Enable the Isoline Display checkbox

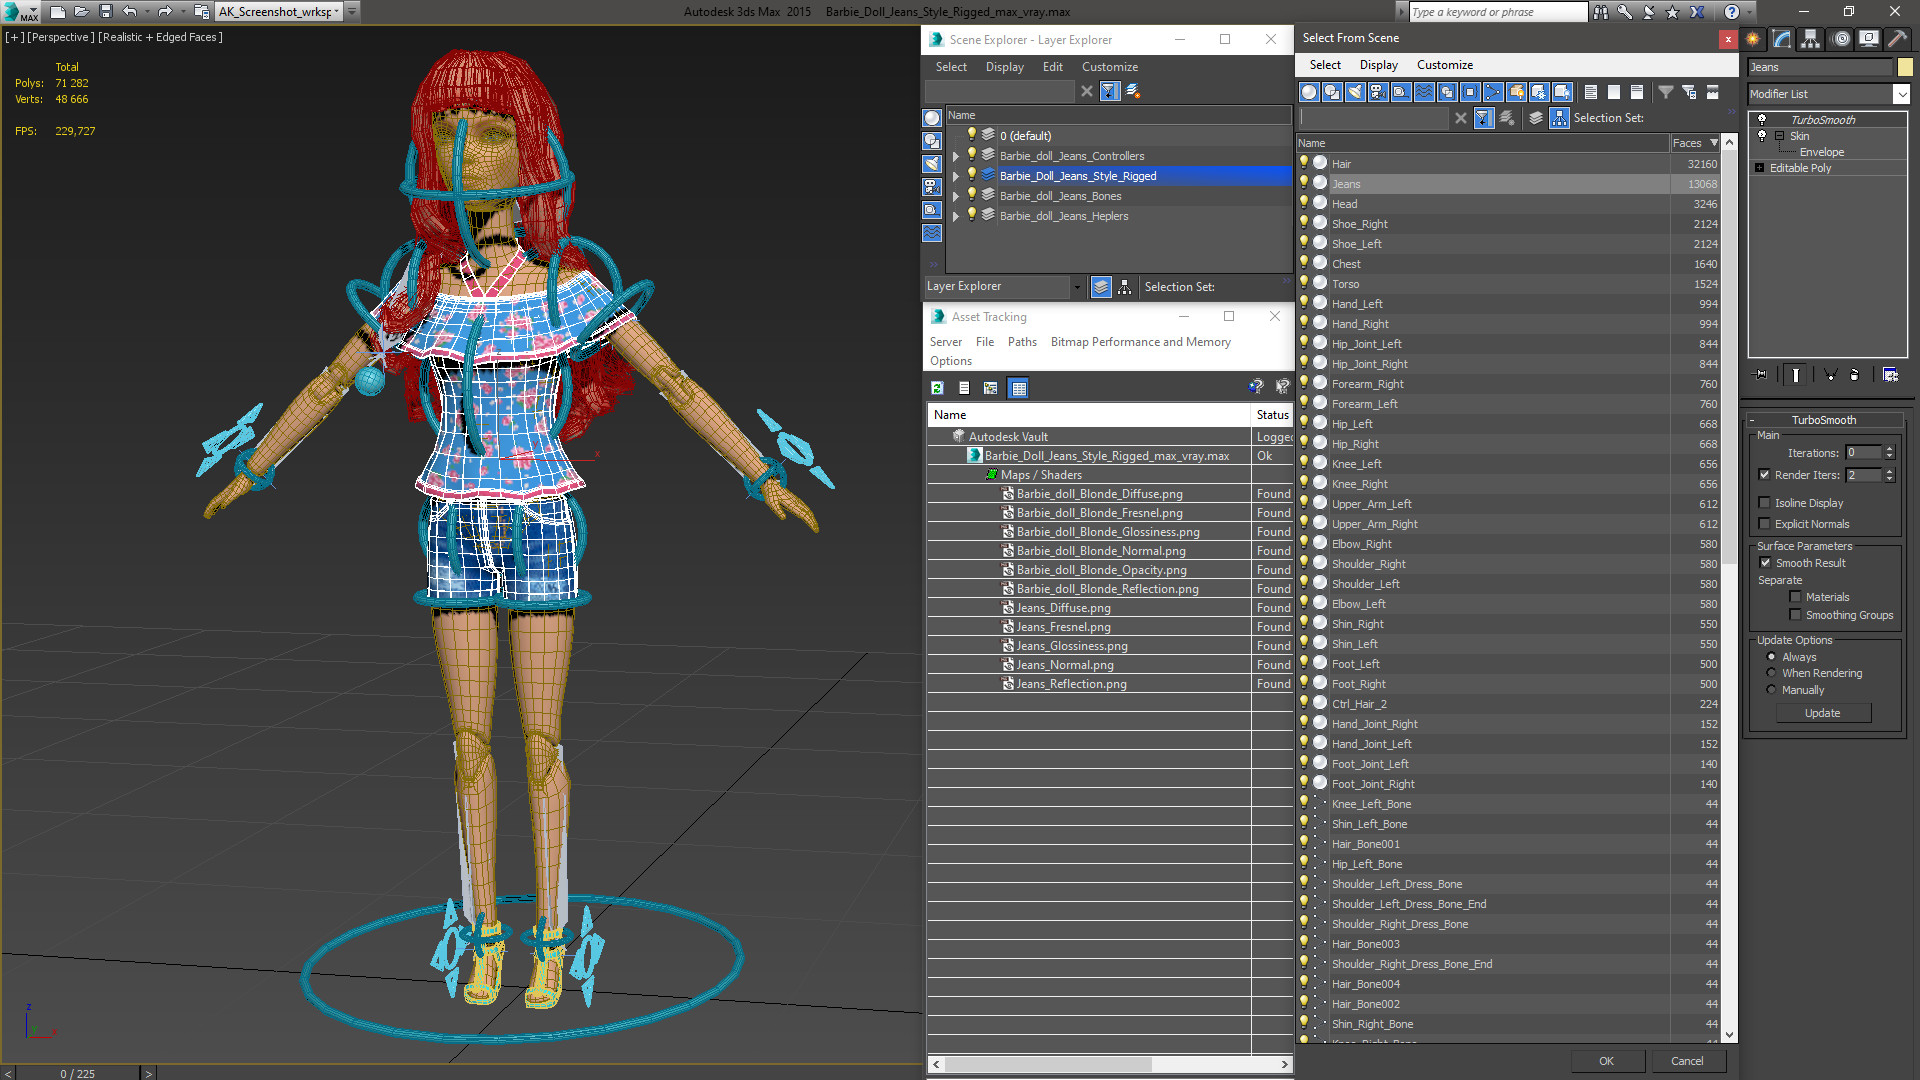[x=1765, y=503]
